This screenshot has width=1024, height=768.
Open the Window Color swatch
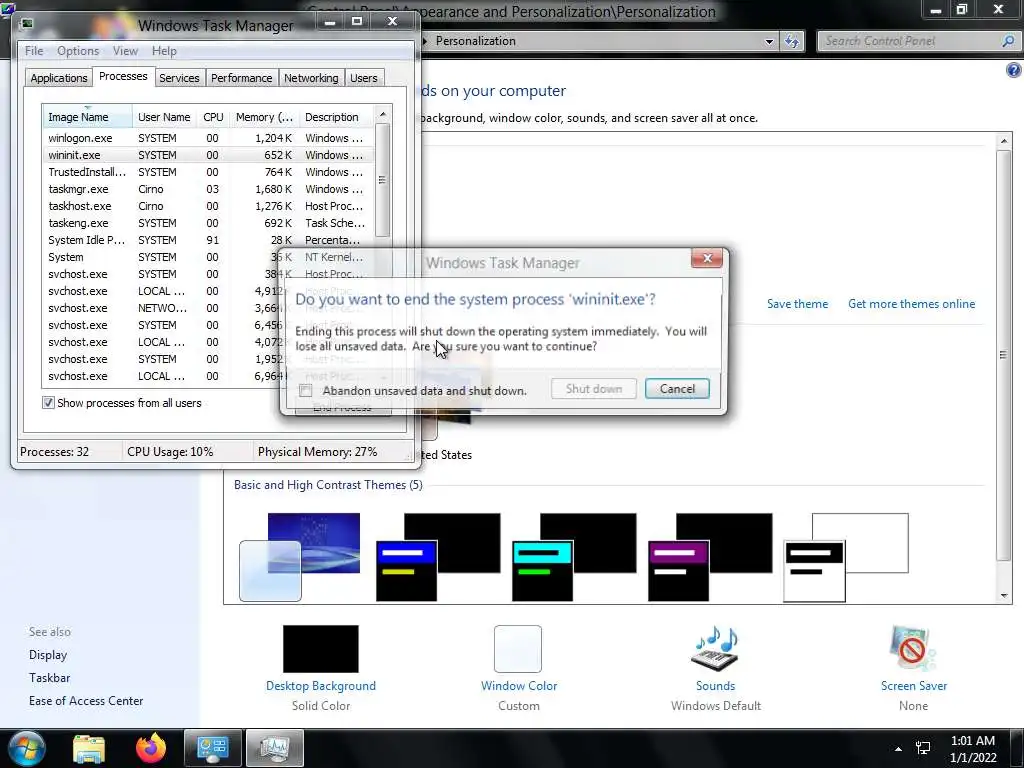click(x=518, y=648)
